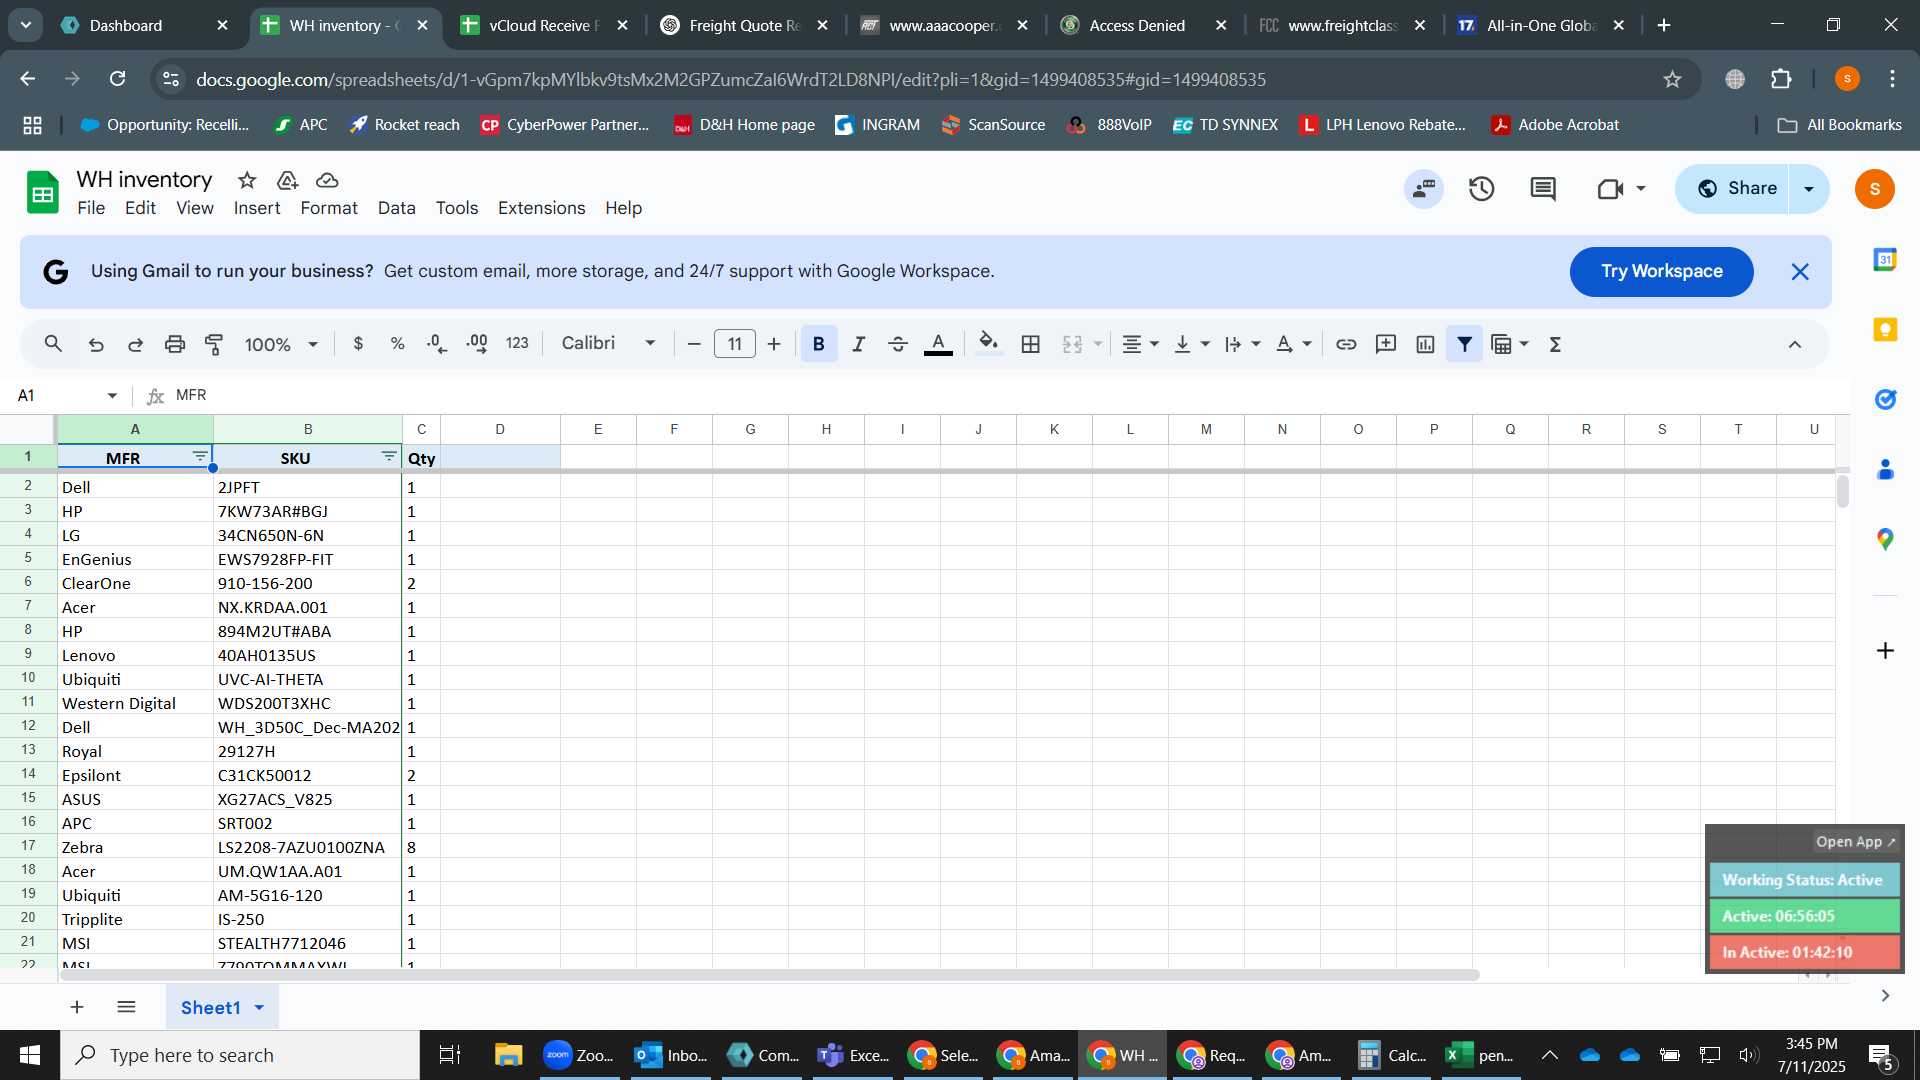Open the Extensions menu
1920x1080 pixels.
[x=542, y=208]
